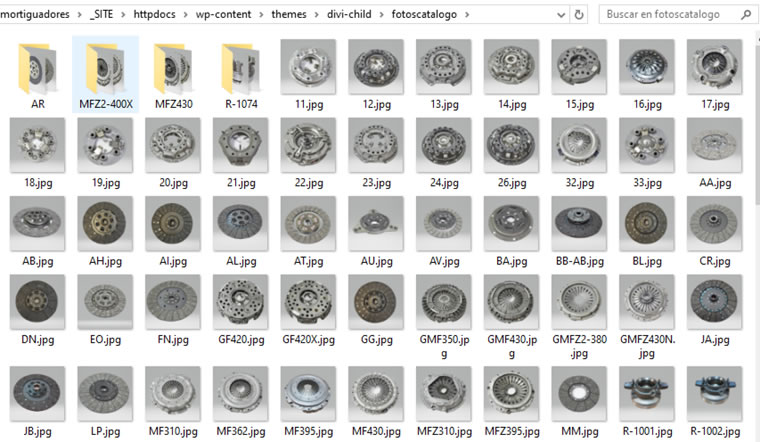Image resolution: width=760 pixels, height=442 pixels.
Task: Open the R-1074 folder
Action: click(241, 74)
